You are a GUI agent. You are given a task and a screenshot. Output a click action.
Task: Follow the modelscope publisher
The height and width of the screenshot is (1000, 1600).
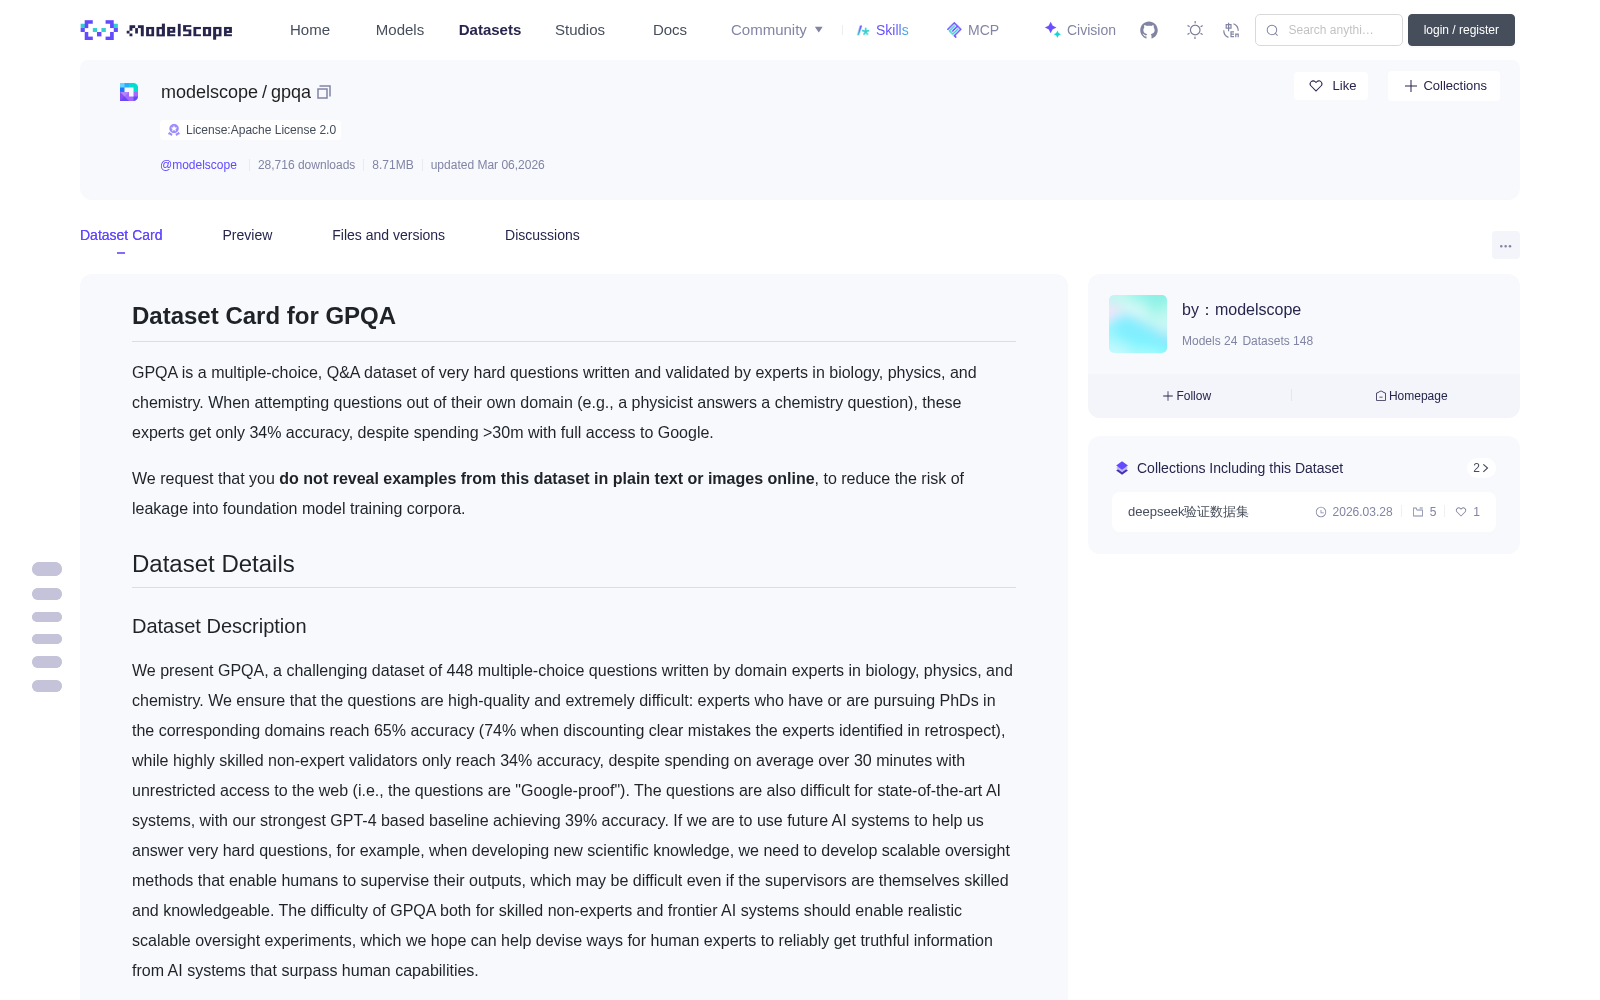(1187, 396)
